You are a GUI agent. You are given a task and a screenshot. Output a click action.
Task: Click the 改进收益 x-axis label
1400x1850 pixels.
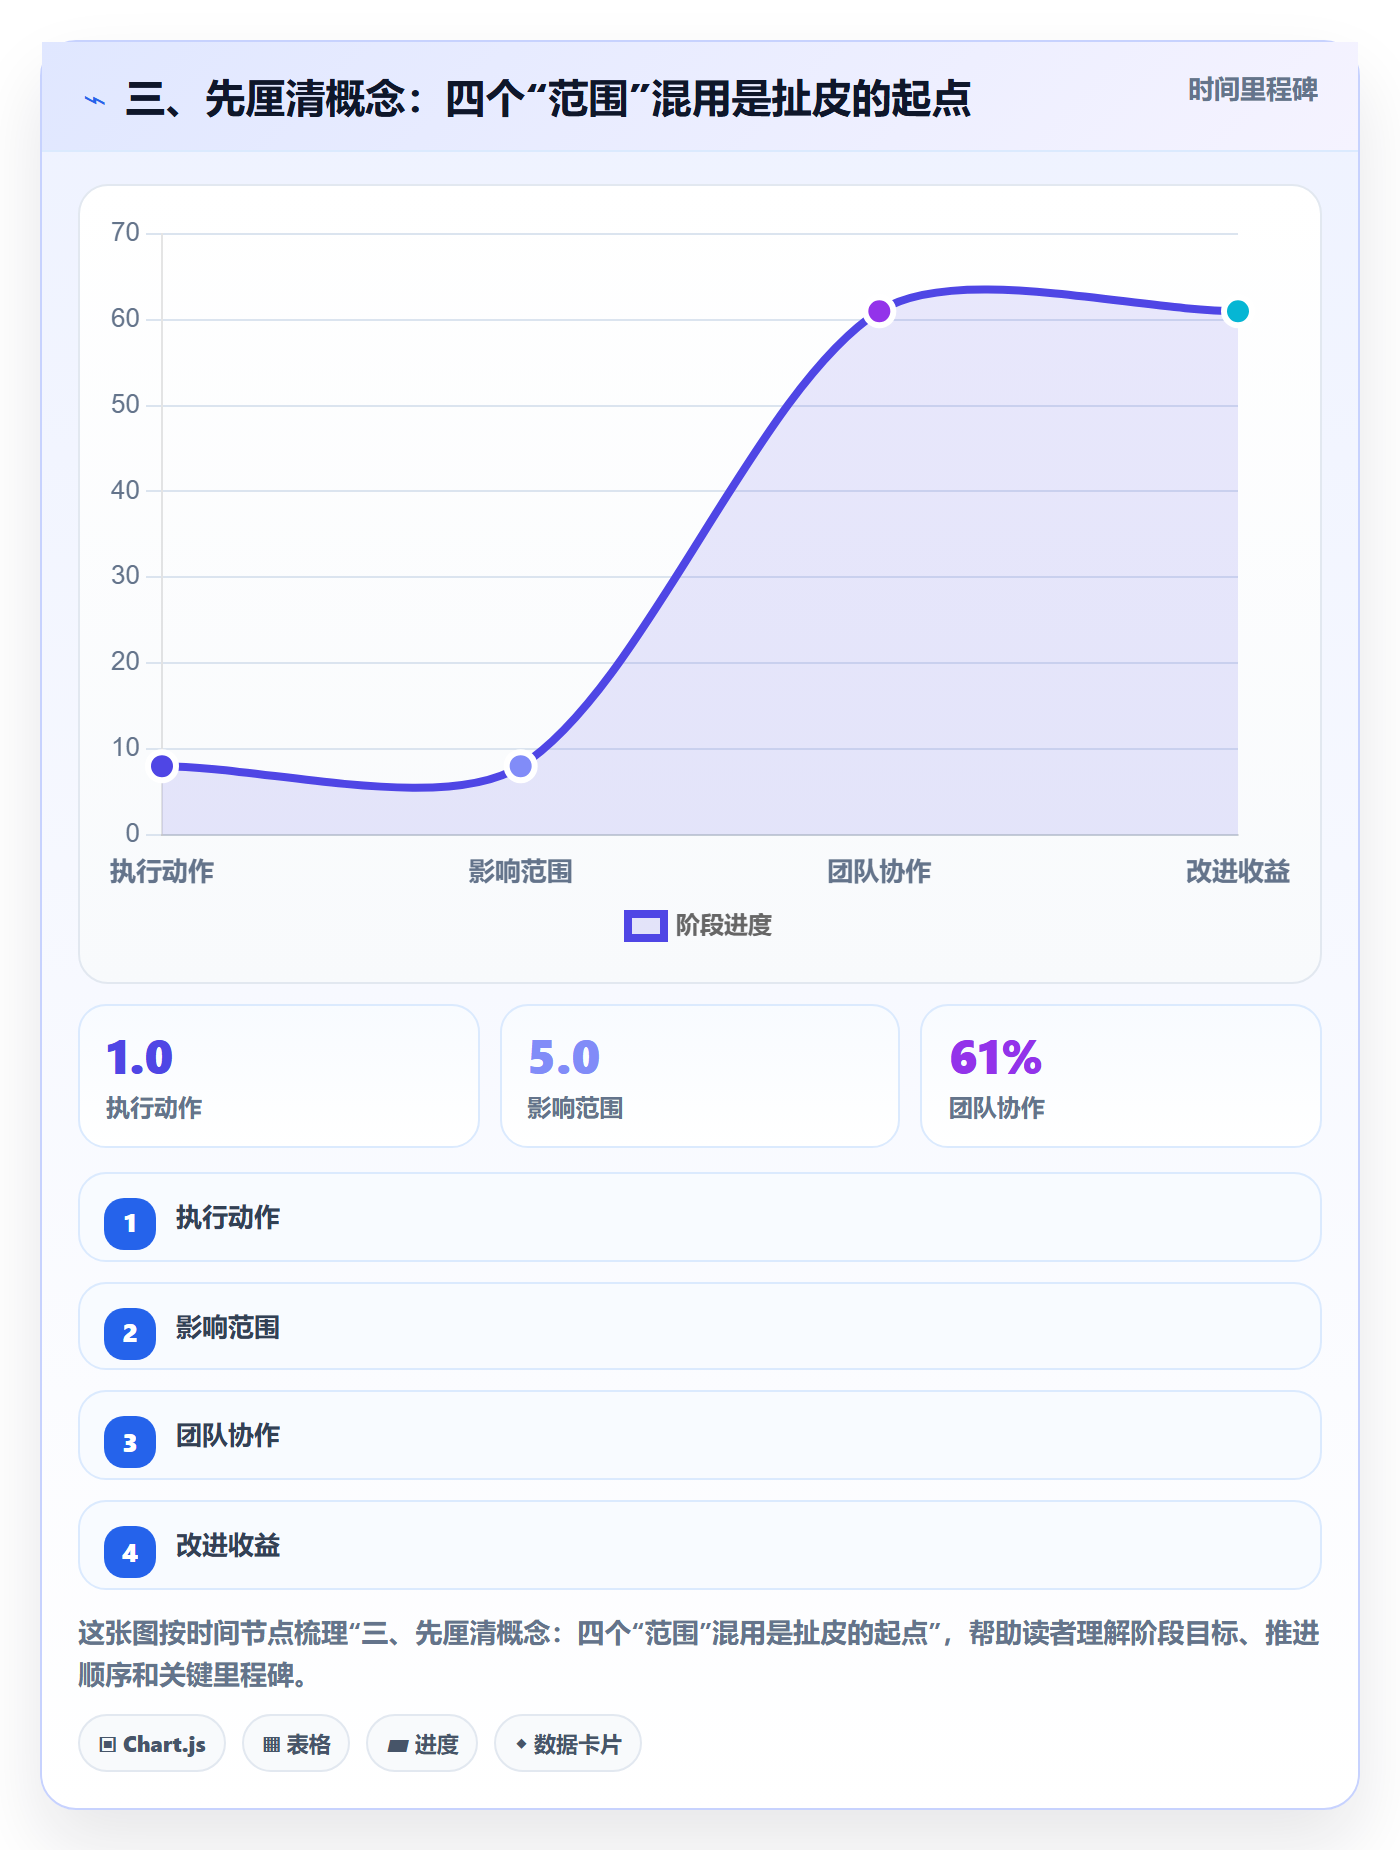coord(1237,872)
